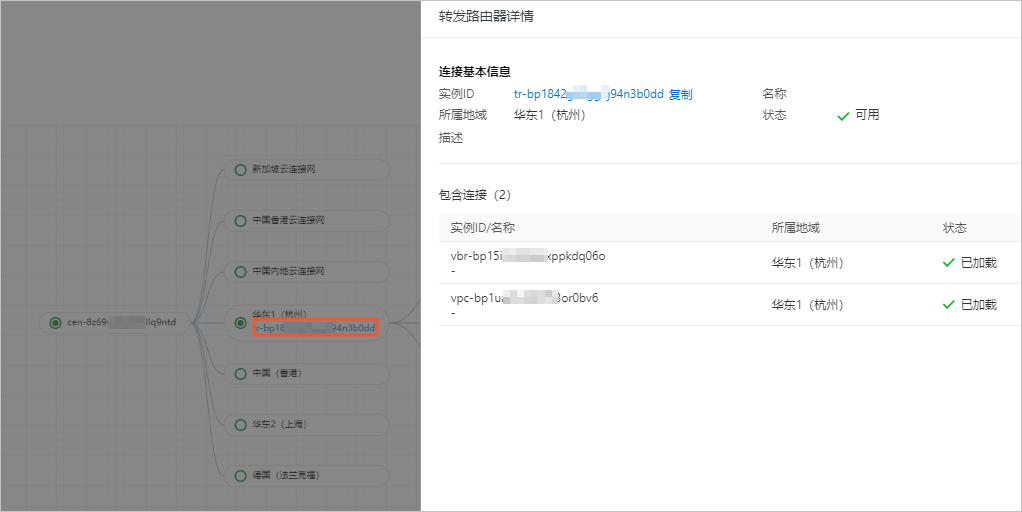Click the circle icon of 中国香港云连接网

click(x=241, y=221)
